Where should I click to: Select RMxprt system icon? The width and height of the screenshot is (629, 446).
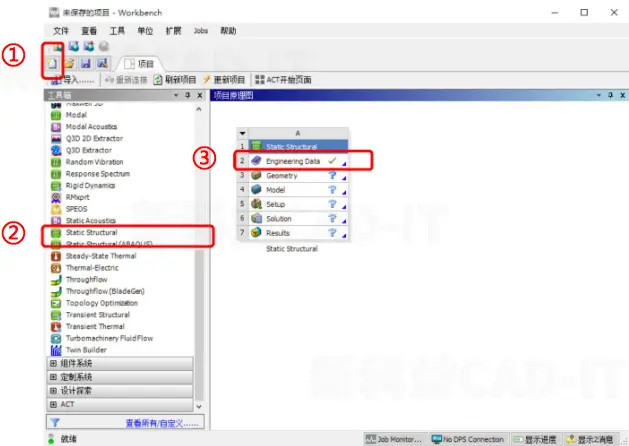56,197
